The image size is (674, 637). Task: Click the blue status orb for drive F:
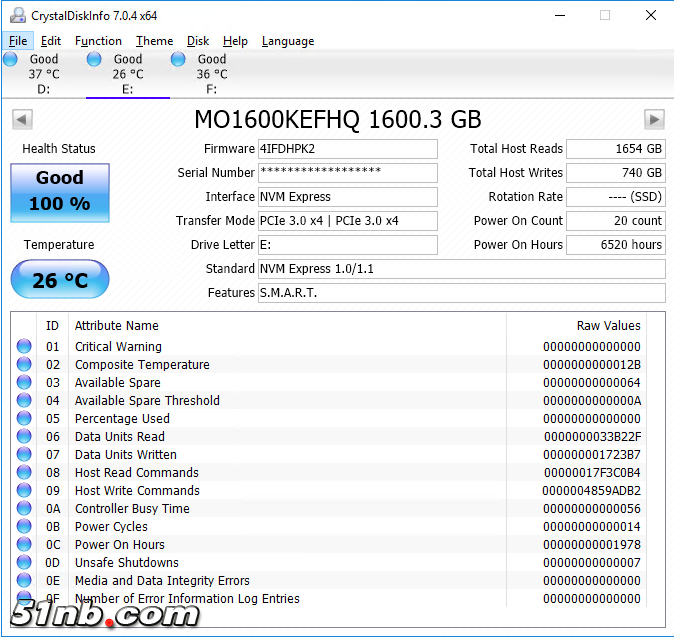pos(178,59)
